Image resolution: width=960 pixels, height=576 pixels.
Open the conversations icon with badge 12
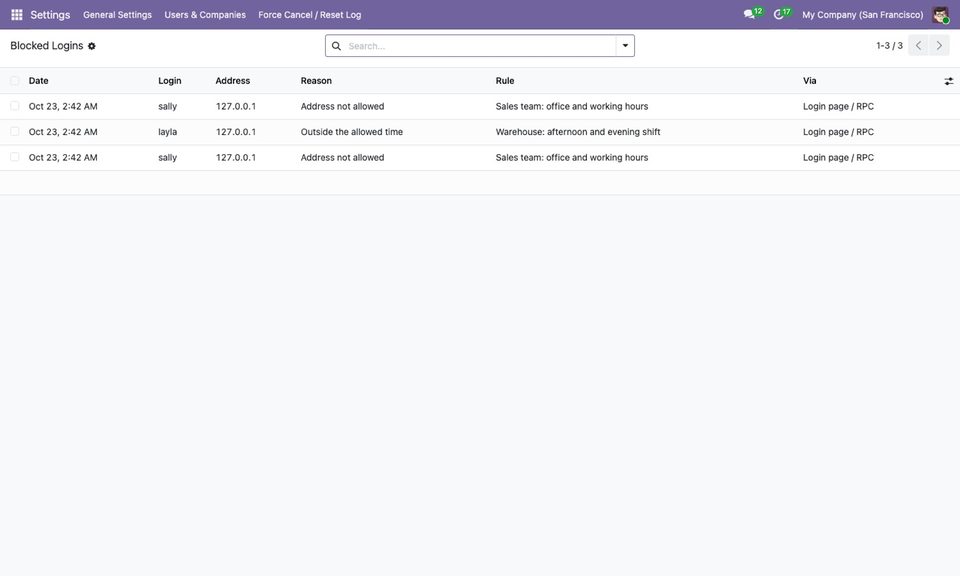pyautogui.click(x=752, y=13)
